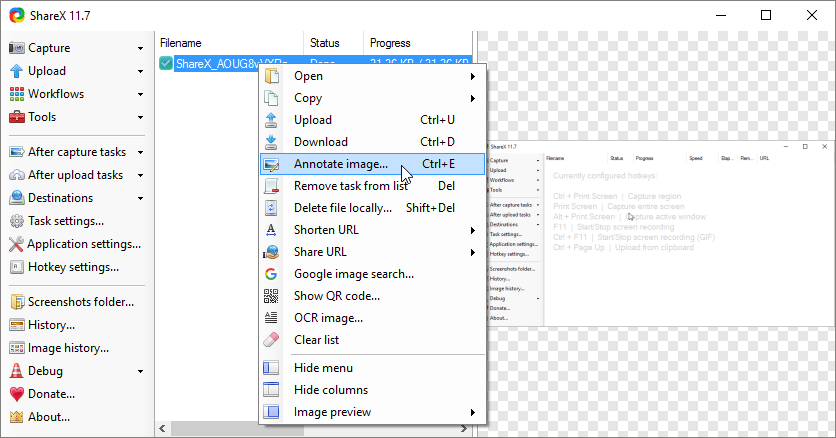This screenshot has width=836, height=438.
Task: Click the Donate label in sidebar
Action: coord(51,394)
